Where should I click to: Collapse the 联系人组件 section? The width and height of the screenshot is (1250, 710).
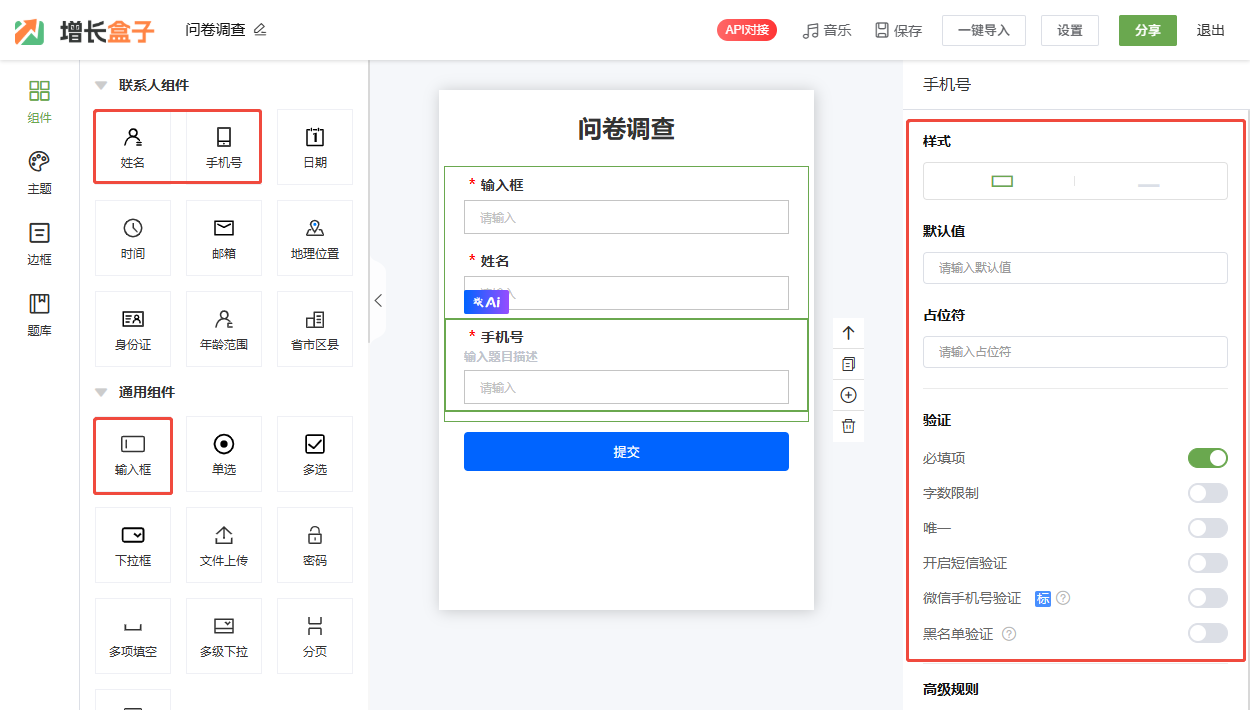pos(101,85)
